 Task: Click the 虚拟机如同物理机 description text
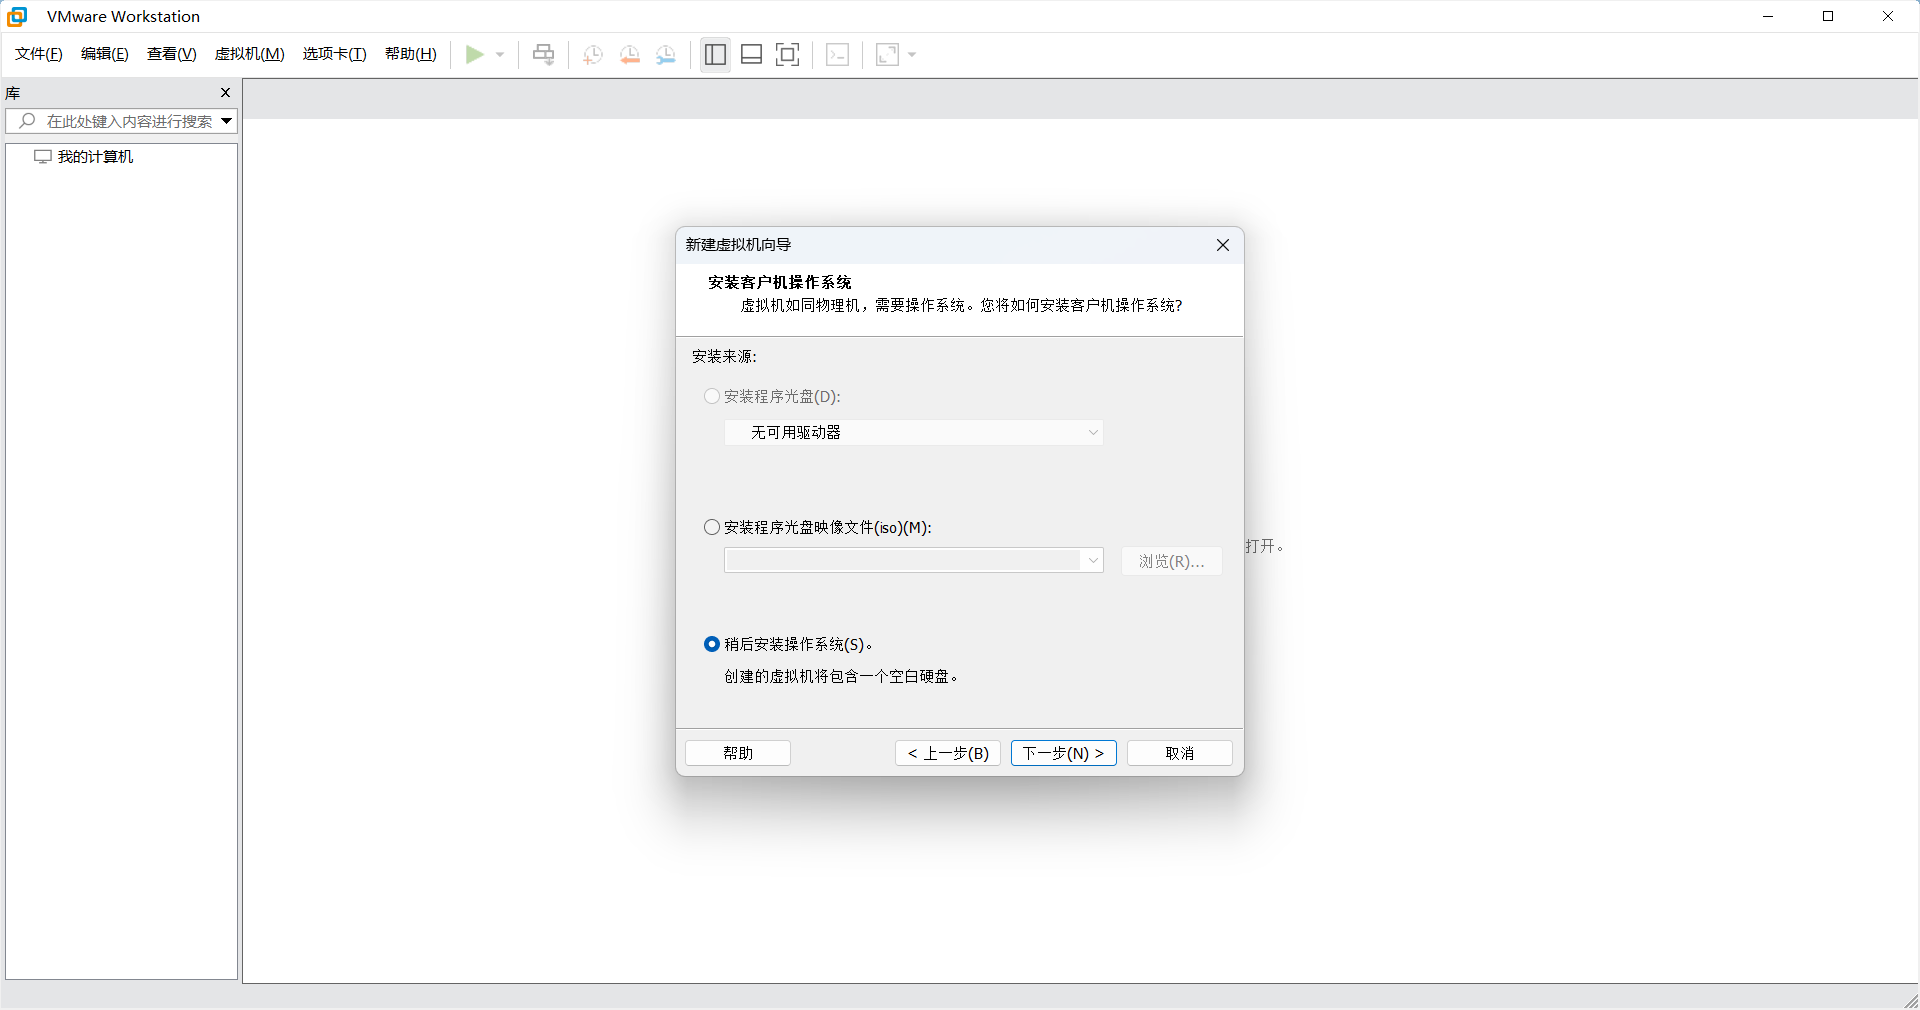pos(961,305)
